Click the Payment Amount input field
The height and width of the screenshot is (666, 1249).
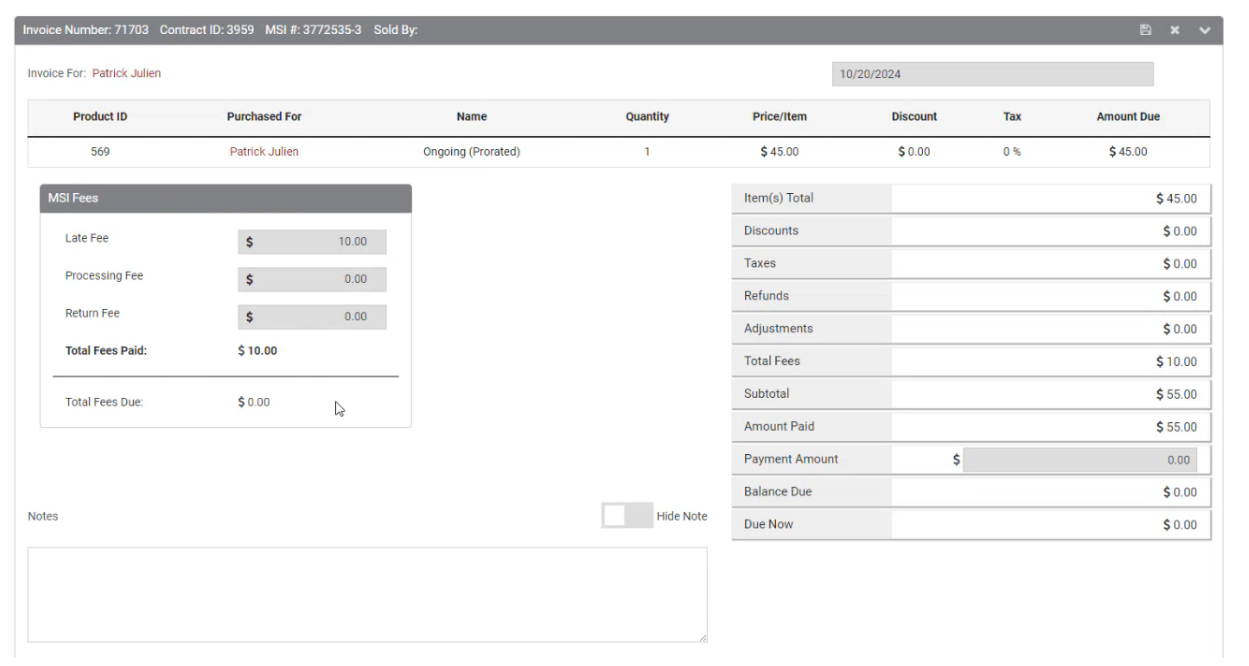(x=1079, y=460)
